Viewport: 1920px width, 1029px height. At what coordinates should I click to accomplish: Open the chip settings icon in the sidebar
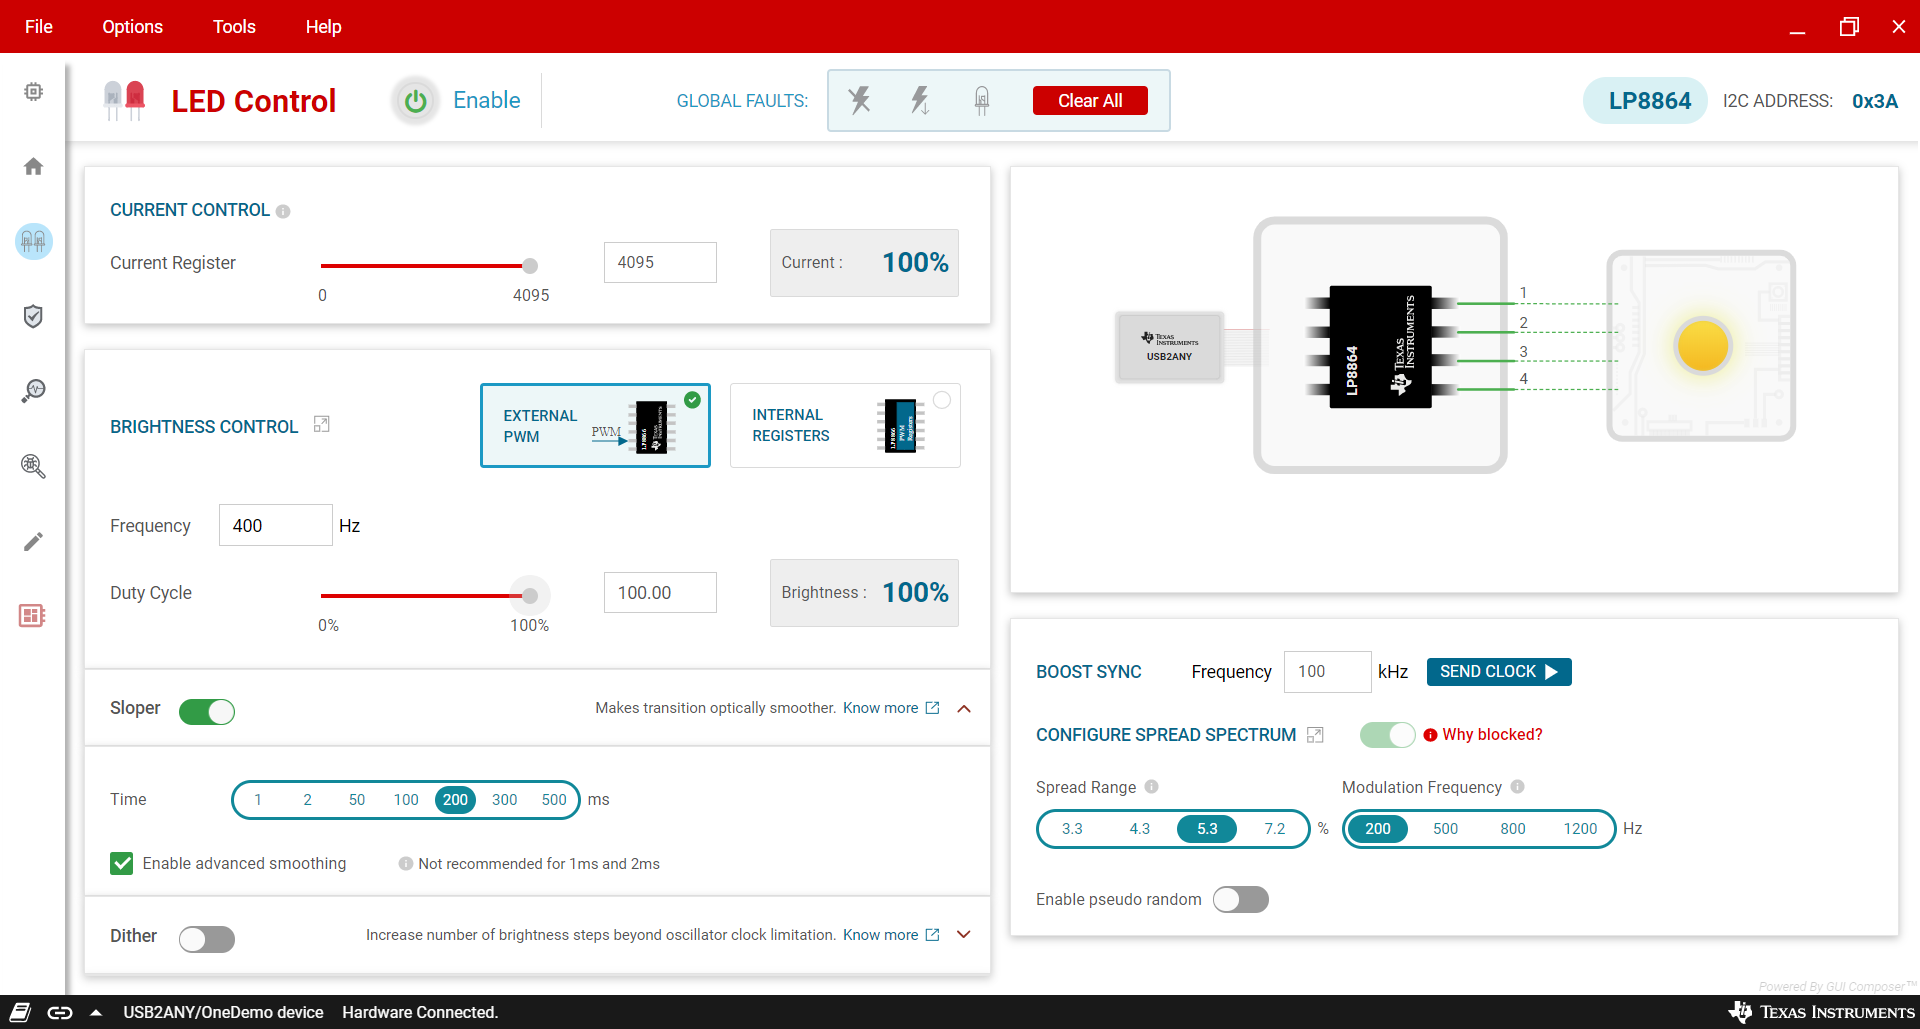tap(33, 92)
